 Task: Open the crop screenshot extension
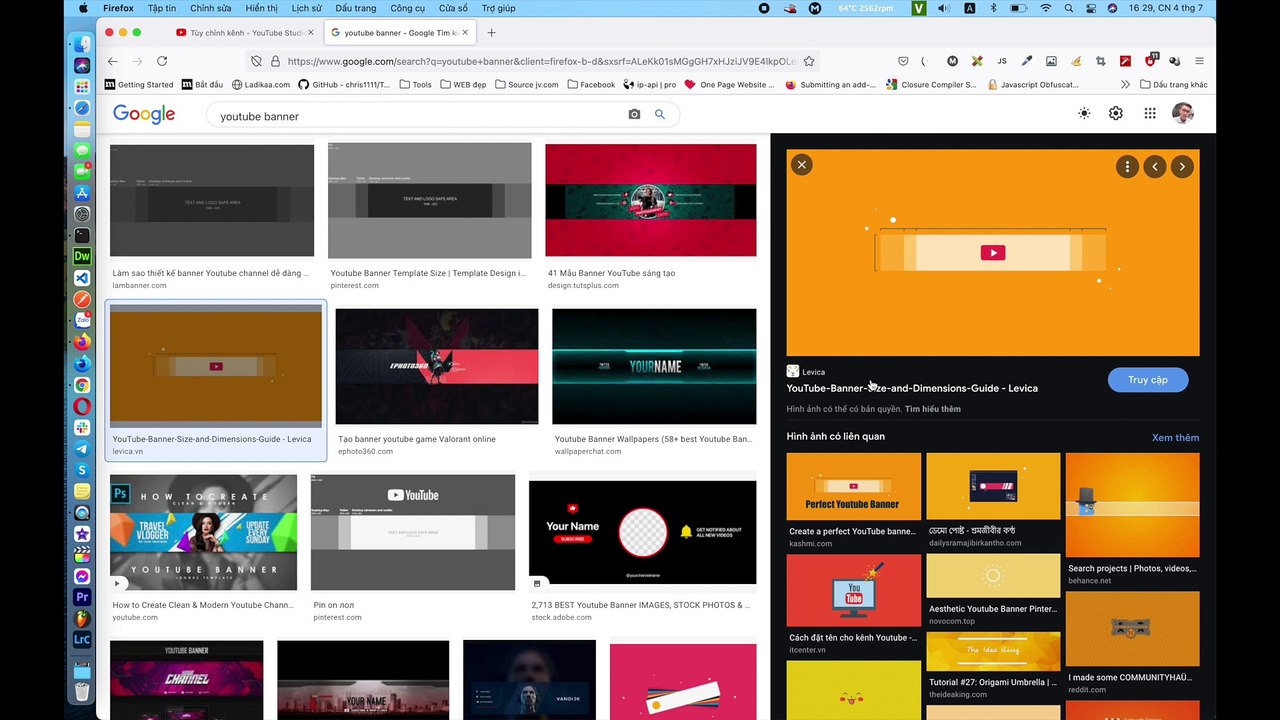pyautogui.click(x=1101, y=61)
